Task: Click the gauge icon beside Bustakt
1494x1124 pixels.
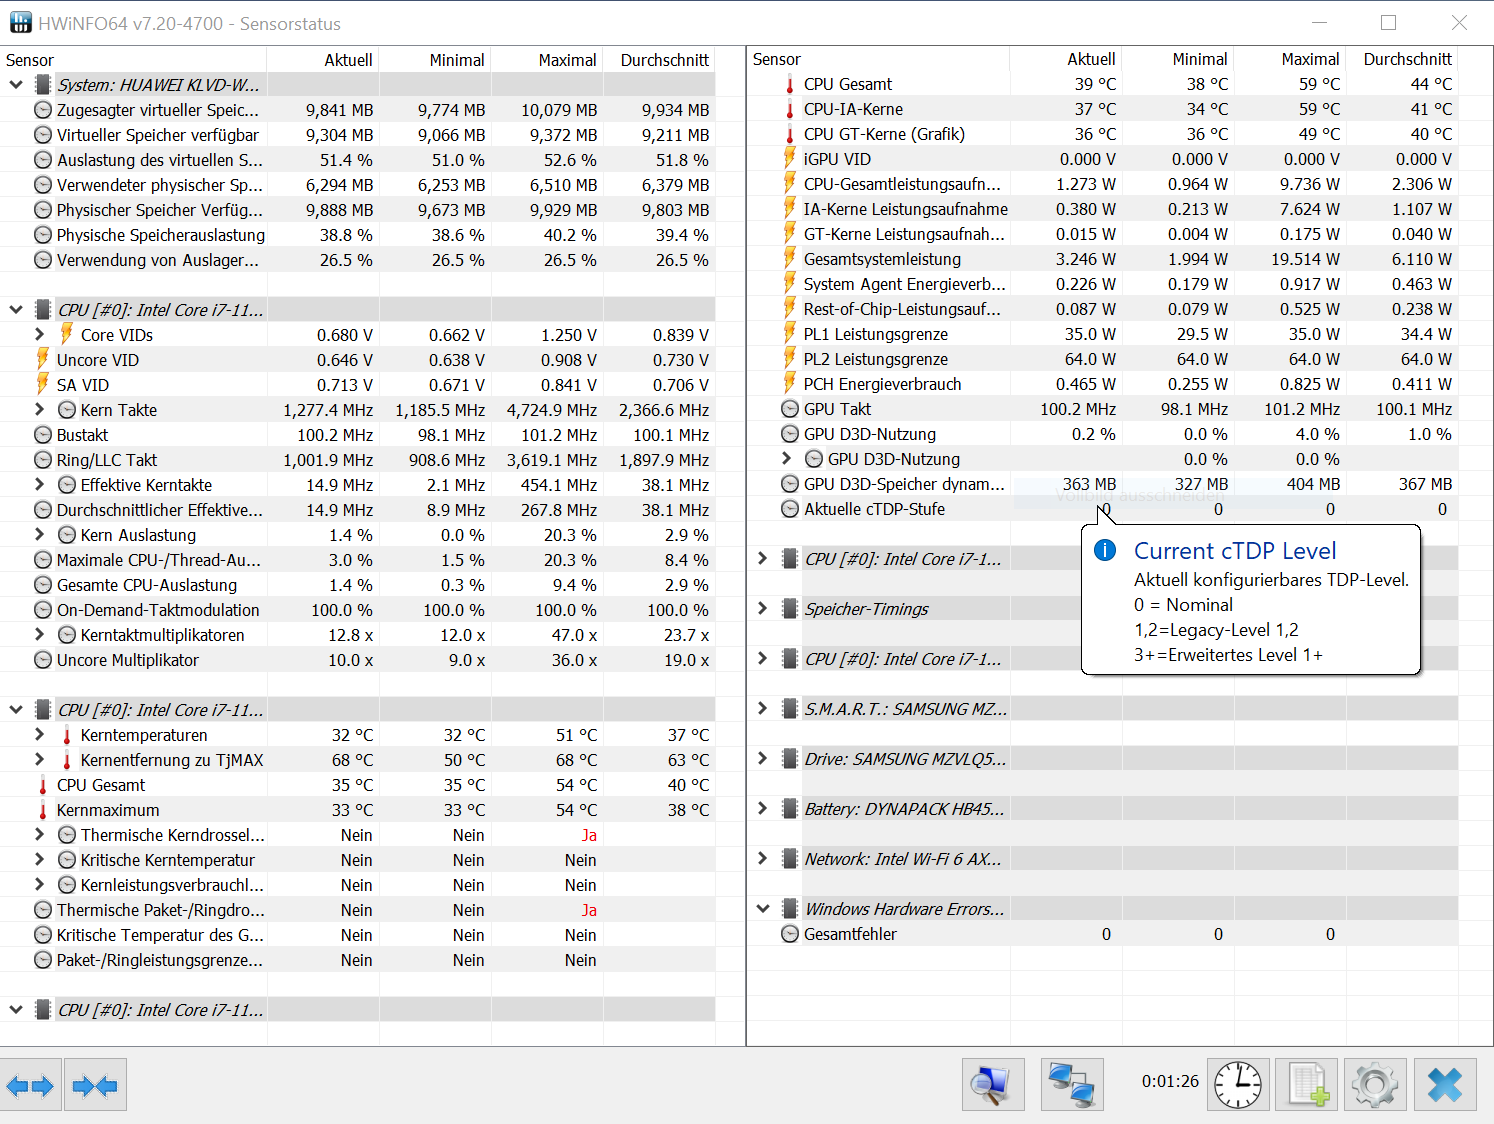Action: 43,435
